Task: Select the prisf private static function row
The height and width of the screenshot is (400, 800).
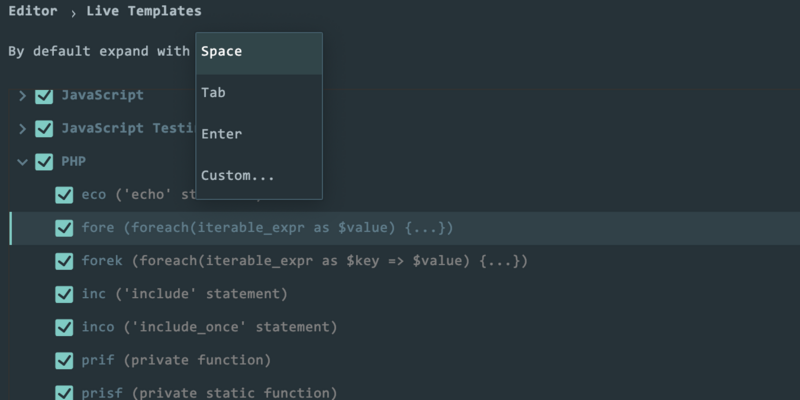Action: pos(405,393)
